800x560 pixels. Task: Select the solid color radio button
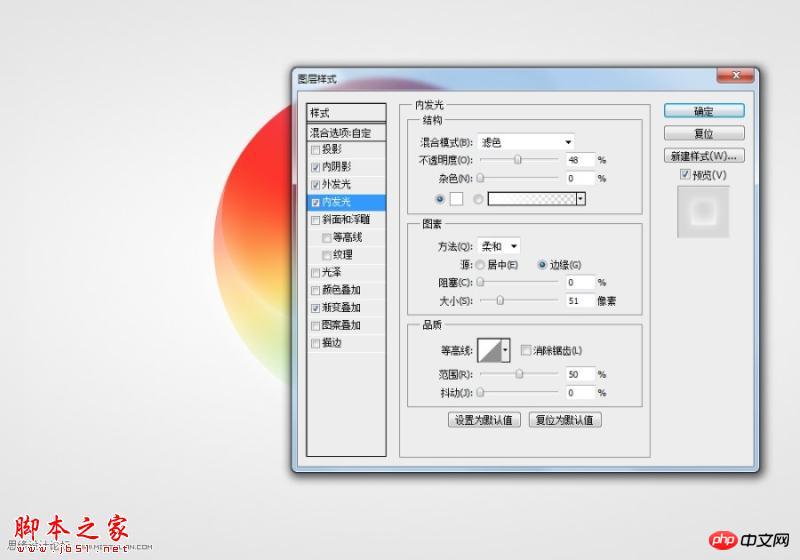click(x=440, y=199)
